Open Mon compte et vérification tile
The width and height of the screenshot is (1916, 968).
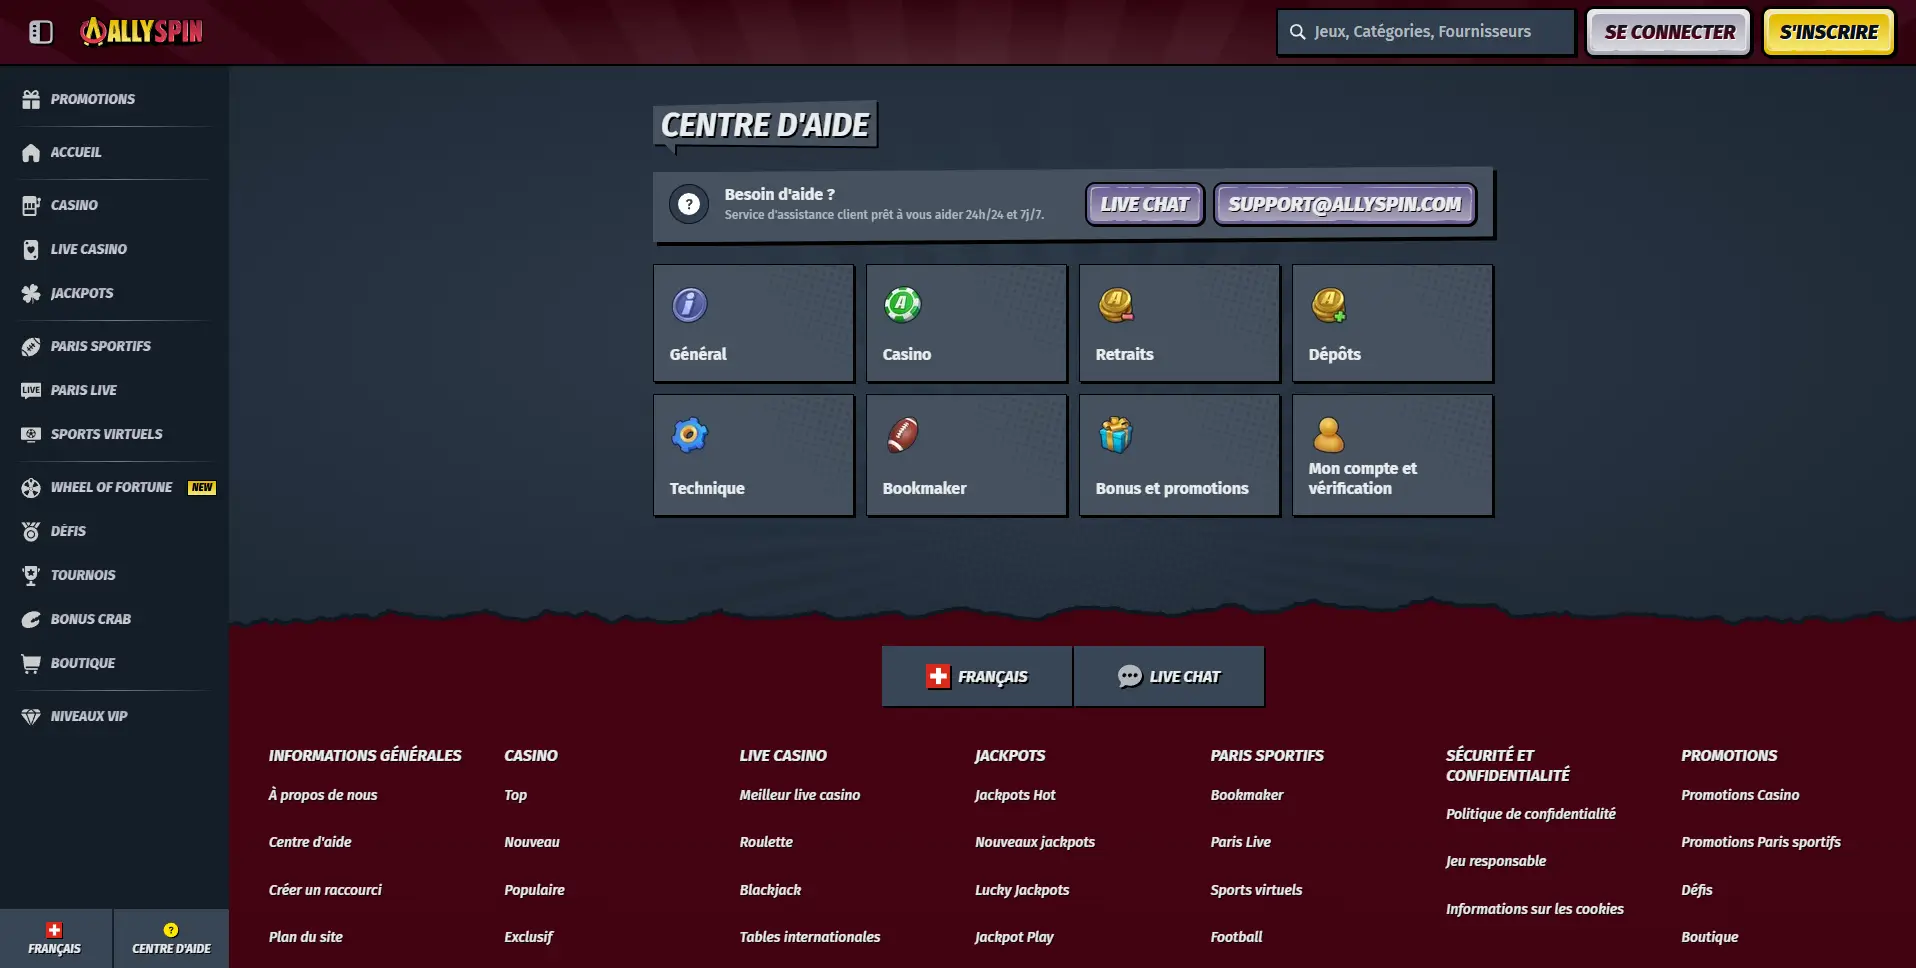click(1391, 455)
